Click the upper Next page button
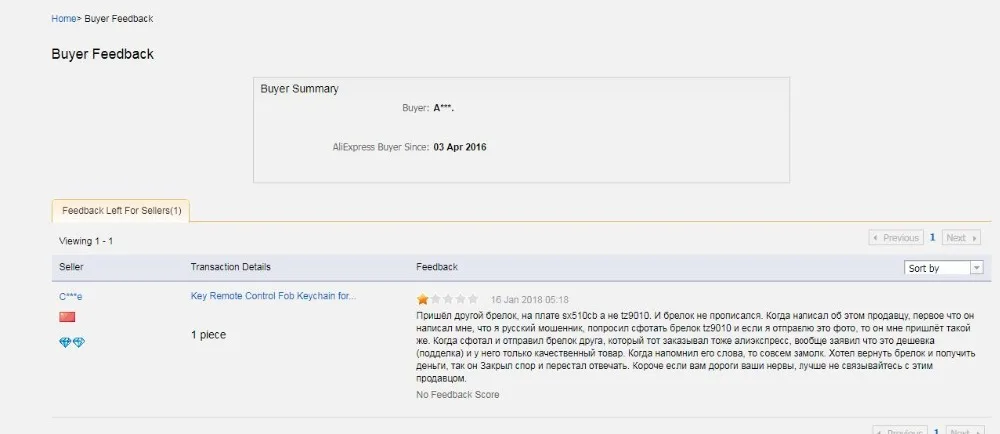 (960, 238)
